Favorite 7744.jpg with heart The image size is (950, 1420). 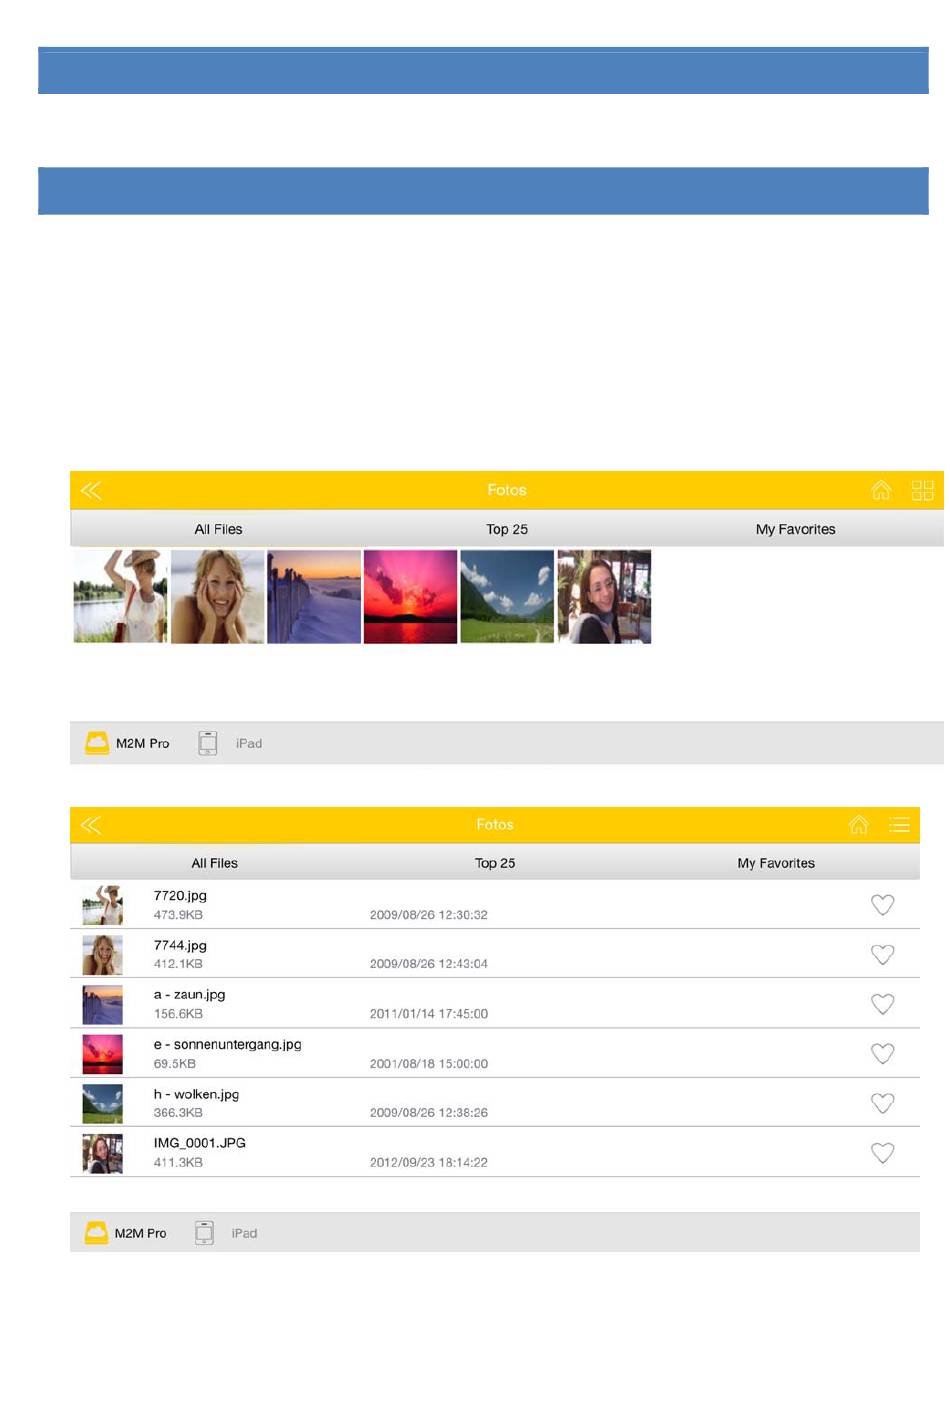coord(882,955)
